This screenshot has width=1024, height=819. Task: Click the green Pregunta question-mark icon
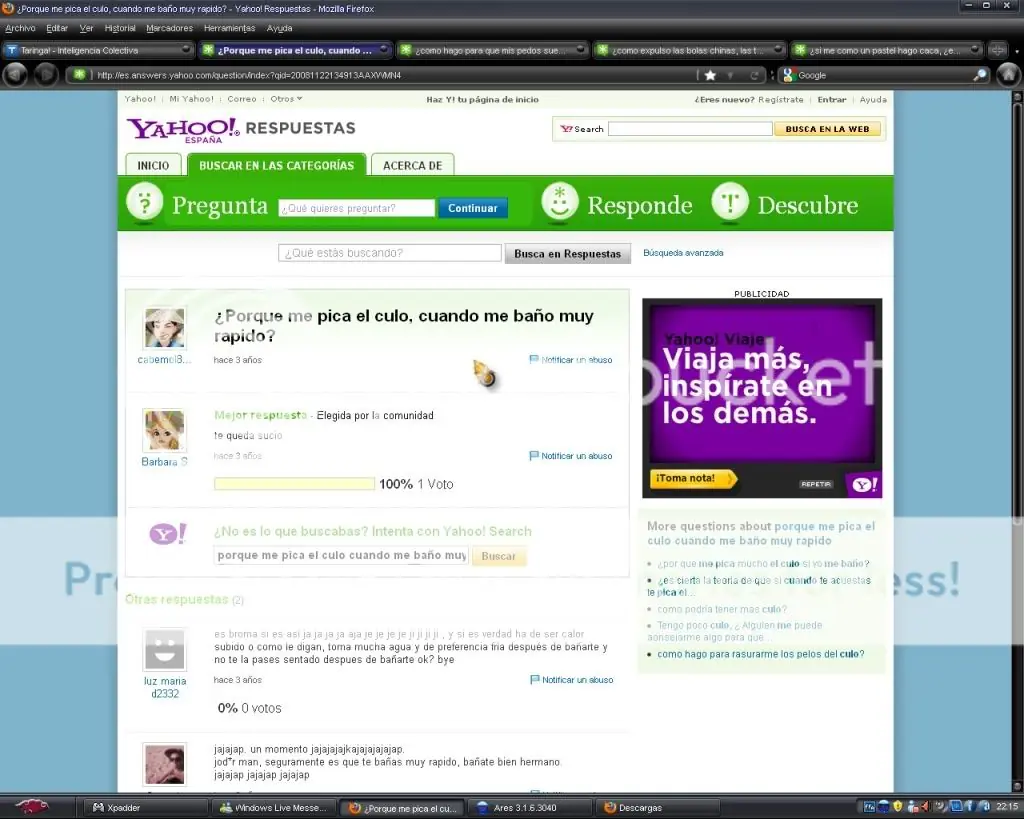click(144, 202)
